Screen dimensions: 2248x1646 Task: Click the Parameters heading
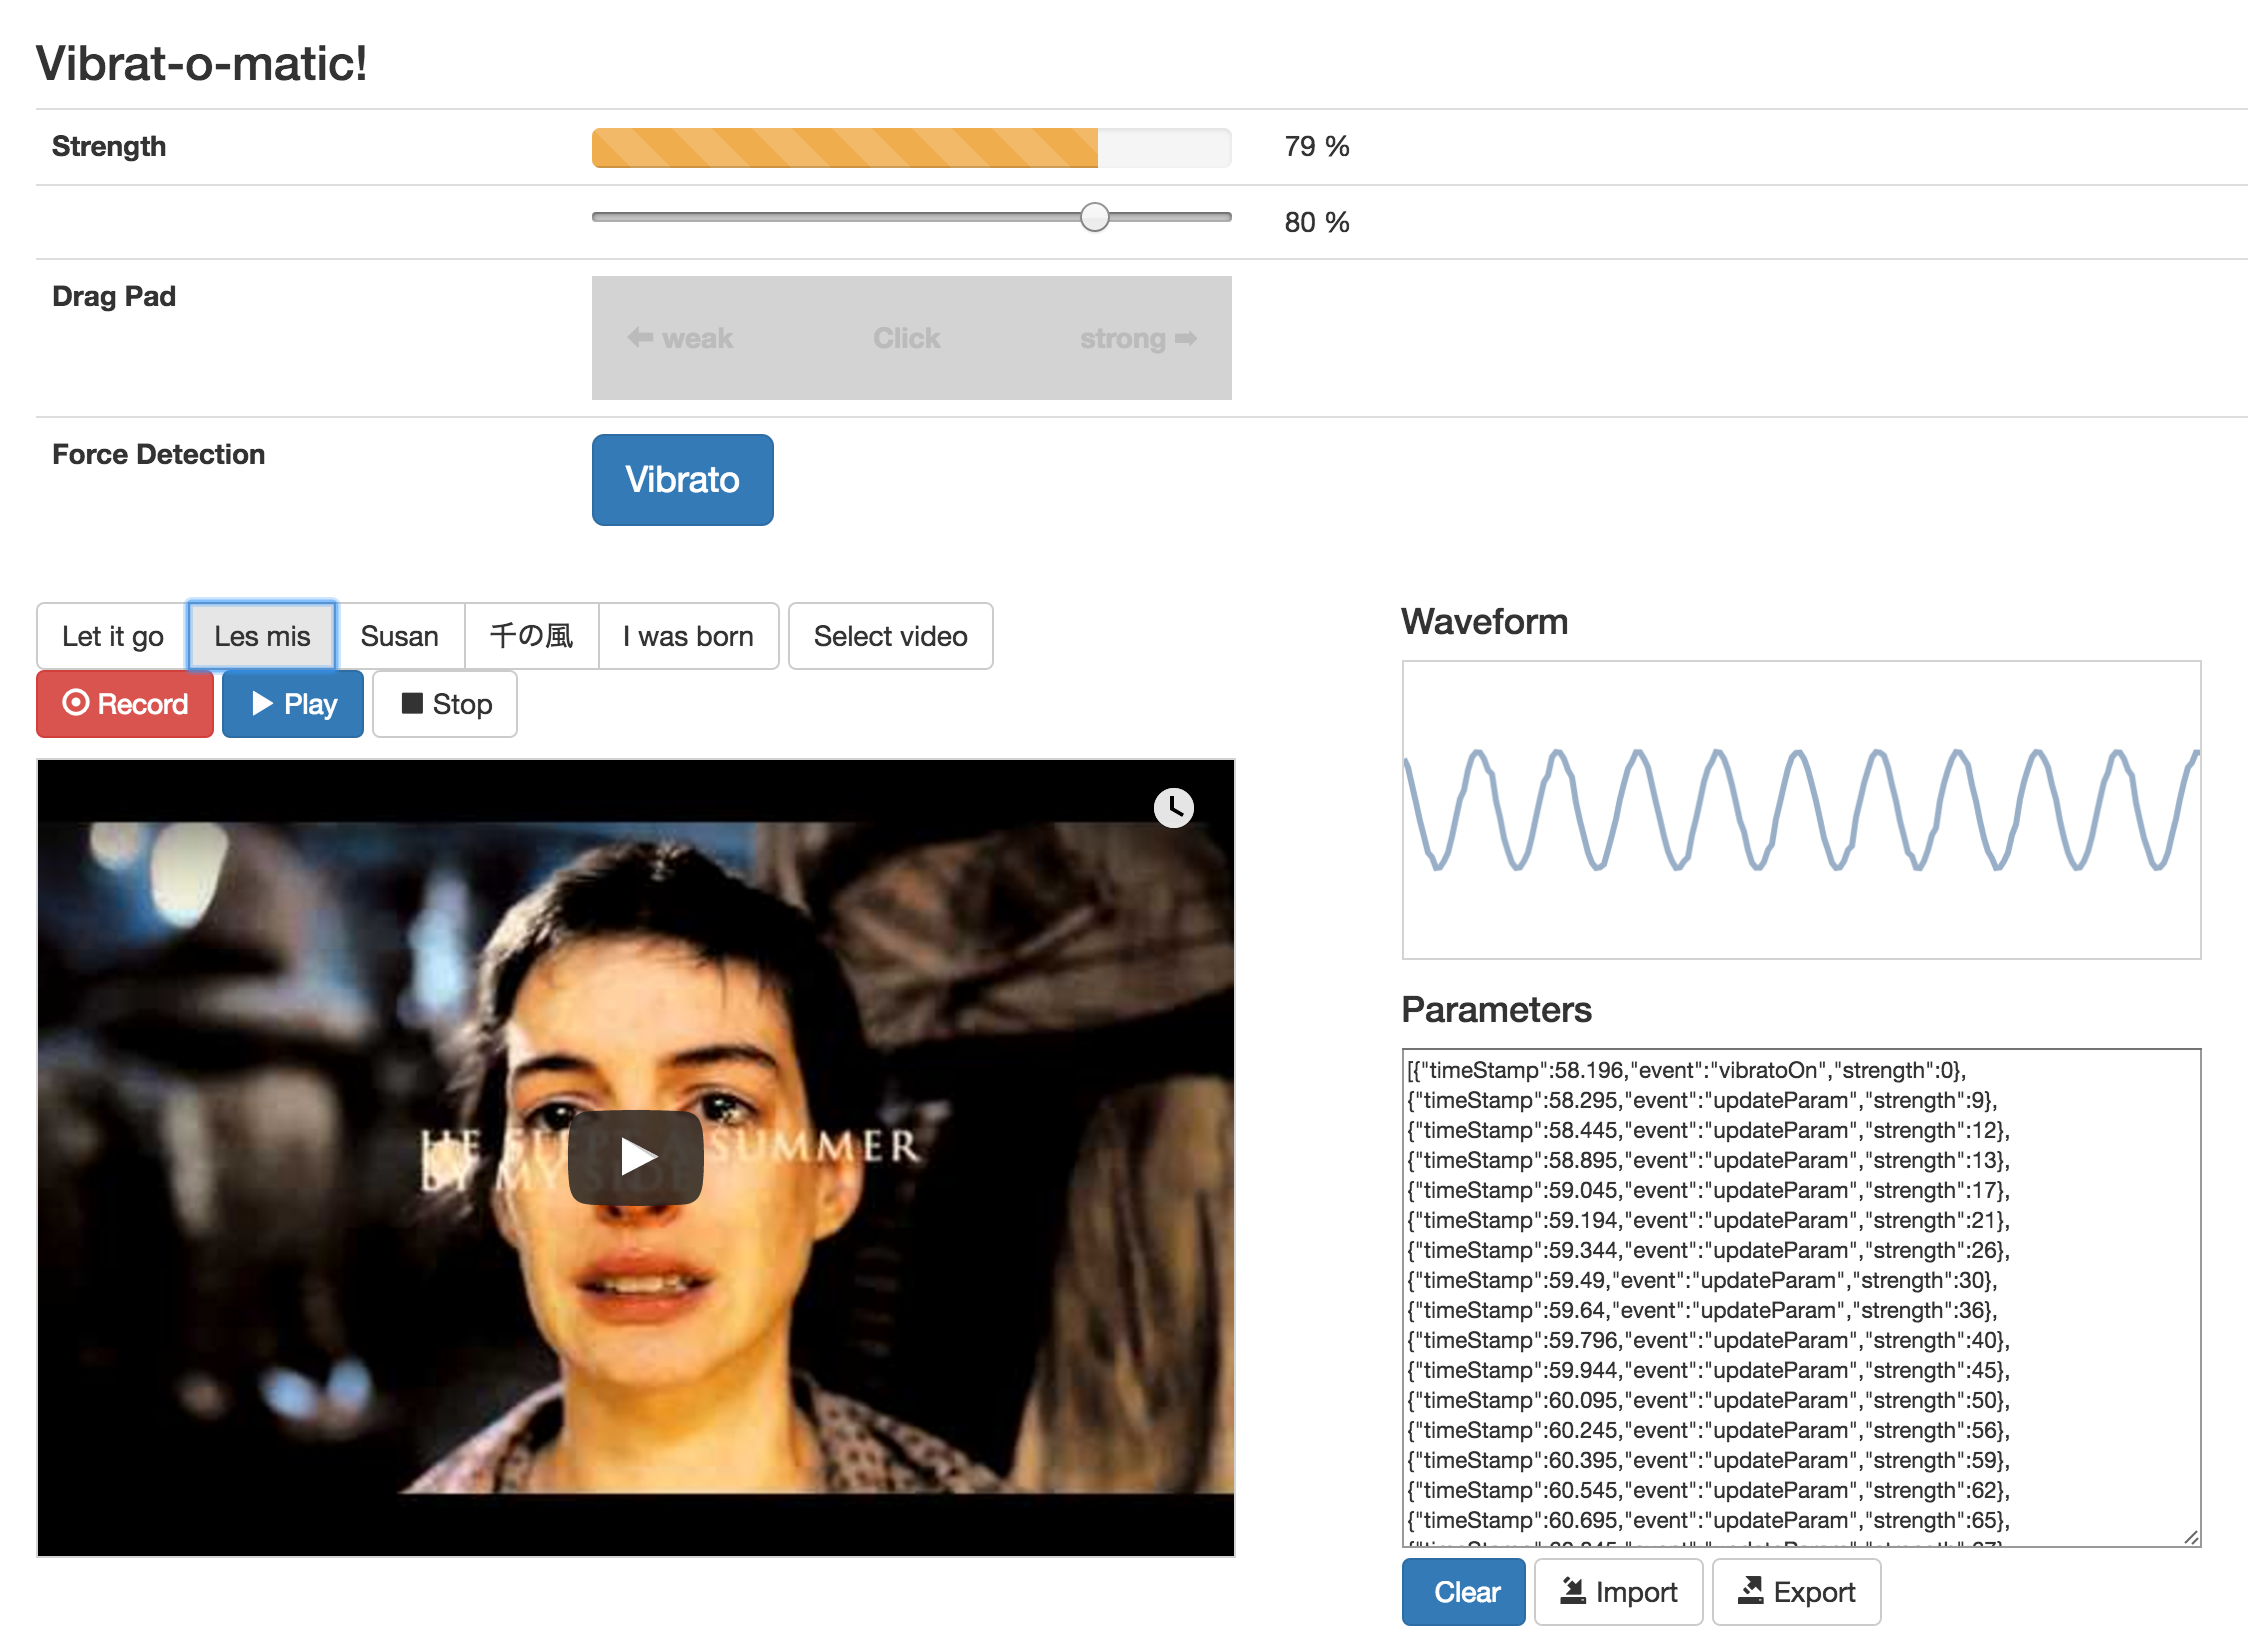click(1497, 1009)
